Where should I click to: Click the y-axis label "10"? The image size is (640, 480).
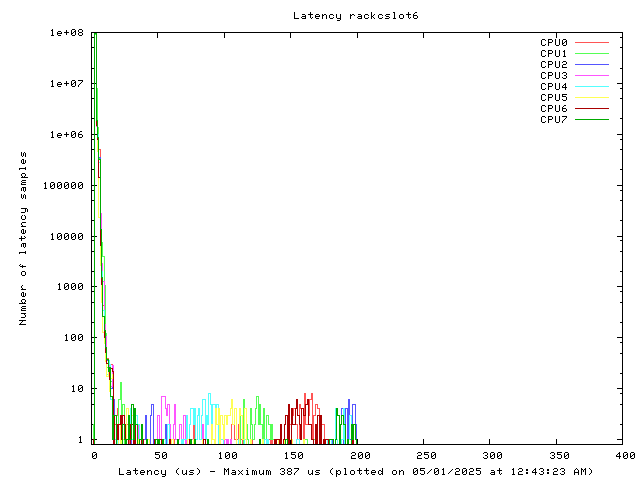tap(77, 389)
